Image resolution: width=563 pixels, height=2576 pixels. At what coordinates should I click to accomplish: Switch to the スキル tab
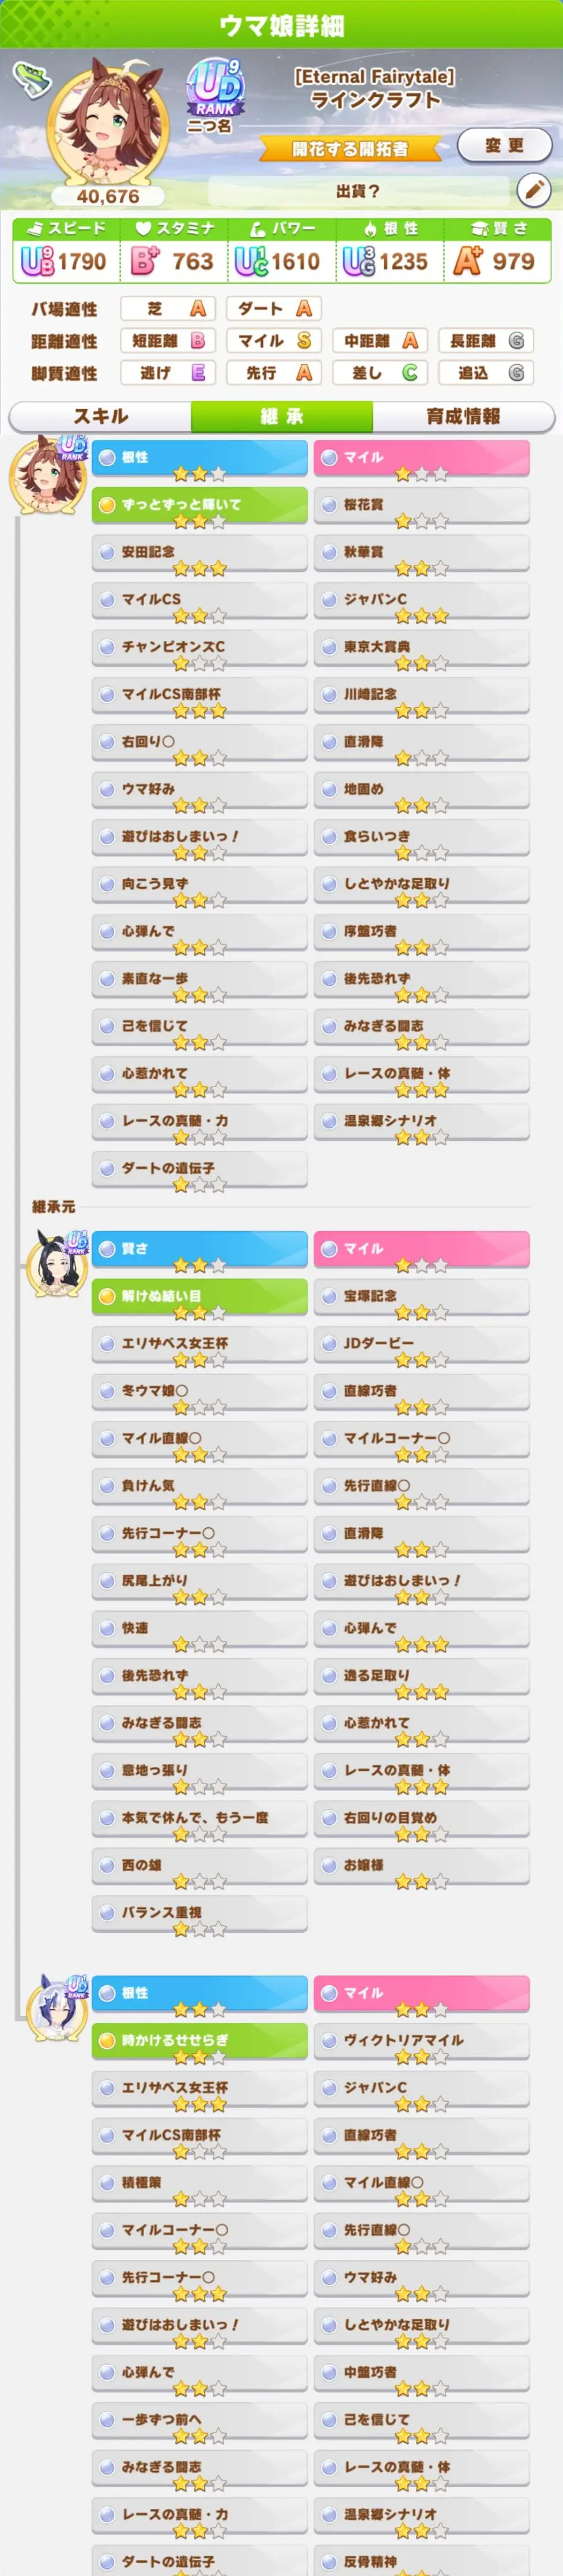(100, 416)
